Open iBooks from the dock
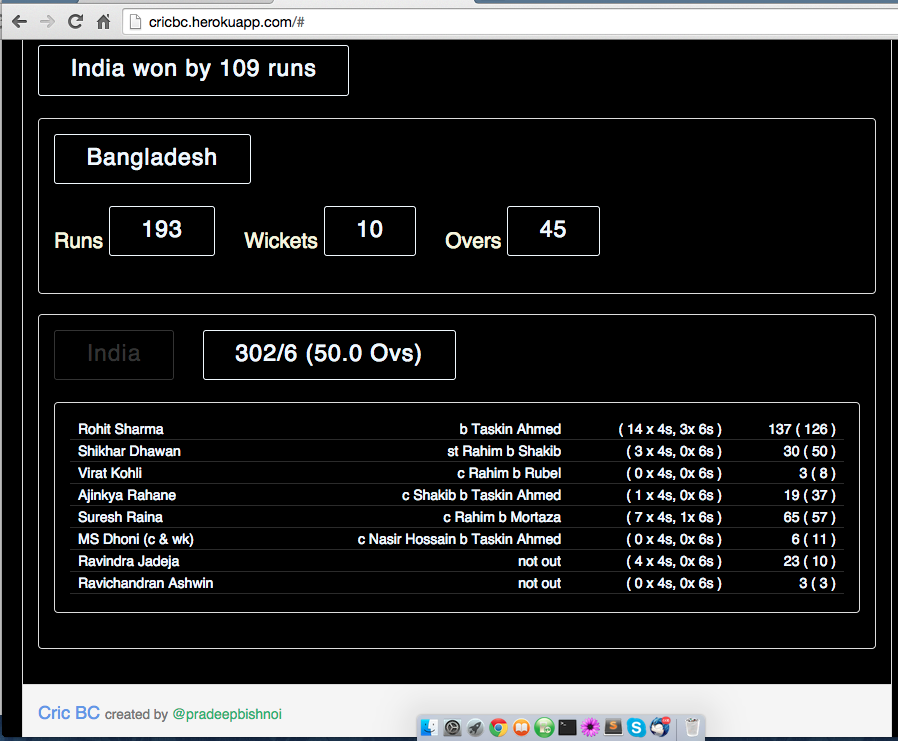The width and height of the screenshot is (898, 741). [x=521, y=727]
